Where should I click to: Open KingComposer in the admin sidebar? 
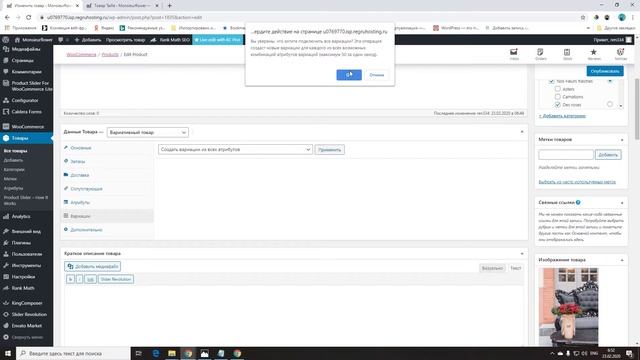pyautogui.click(x=26, y=303)
